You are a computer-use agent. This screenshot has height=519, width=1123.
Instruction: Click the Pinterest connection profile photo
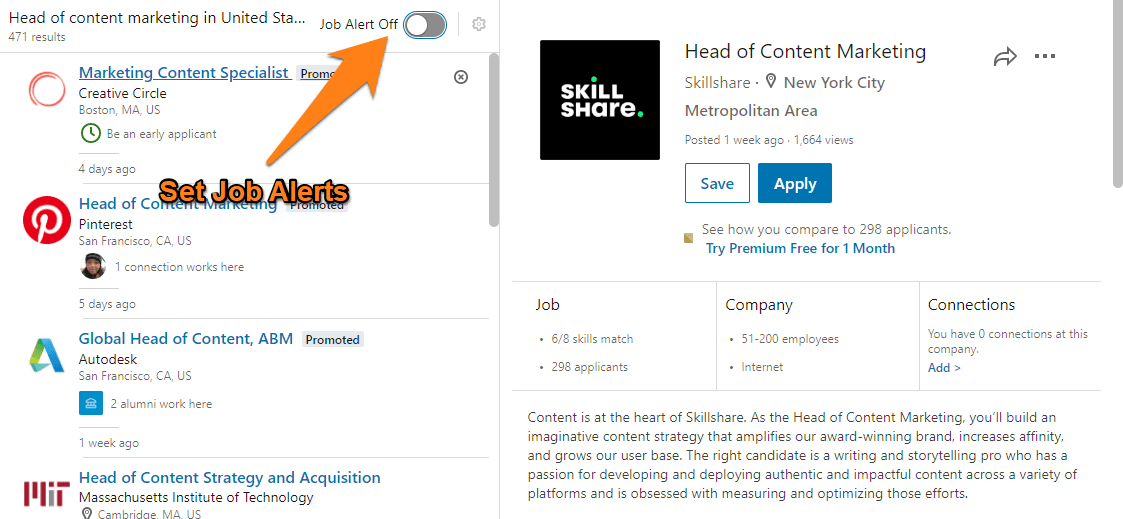coord(92,266)
